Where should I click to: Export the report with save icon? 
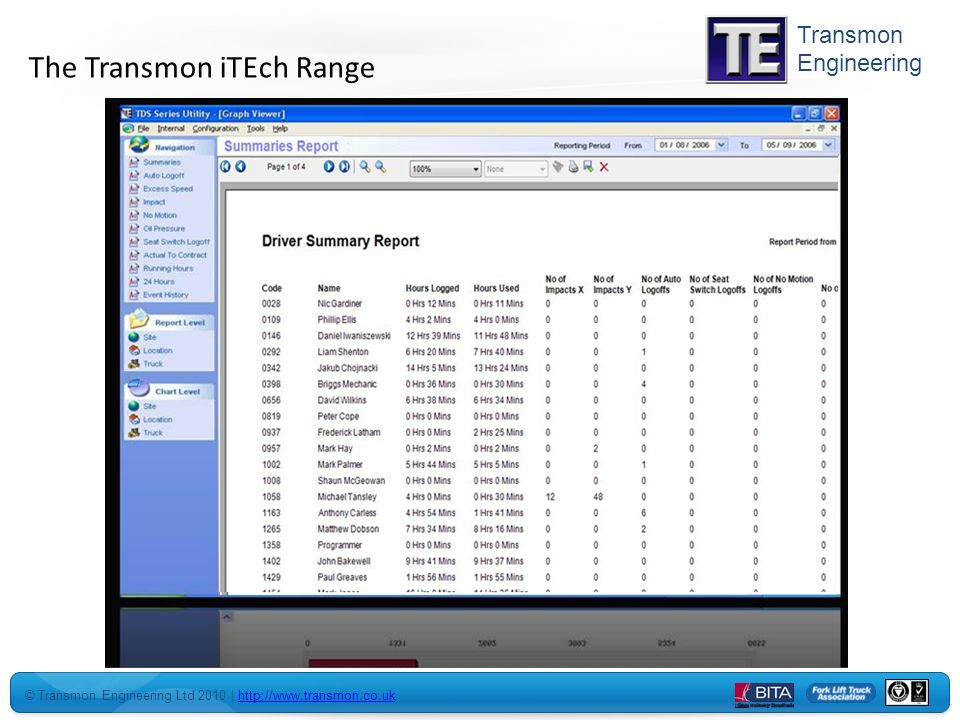[x=588, y=167]
